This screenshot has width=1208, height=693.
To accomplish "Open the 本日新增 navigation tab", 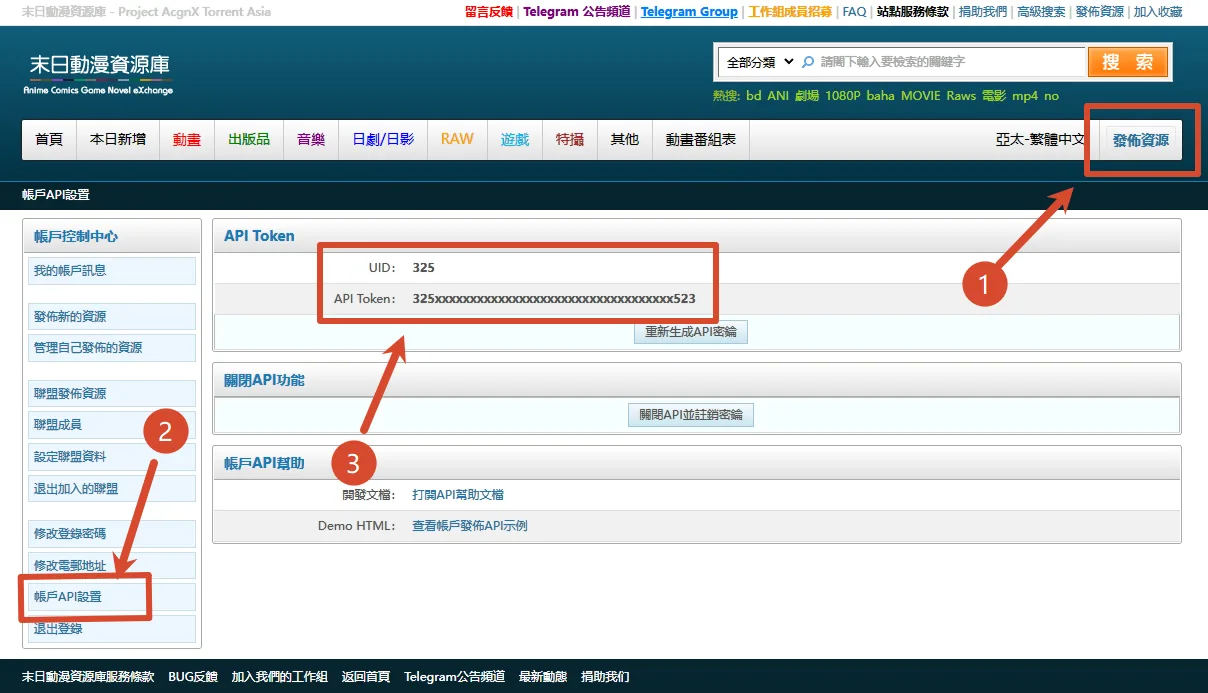I will [x=118, y=140].
